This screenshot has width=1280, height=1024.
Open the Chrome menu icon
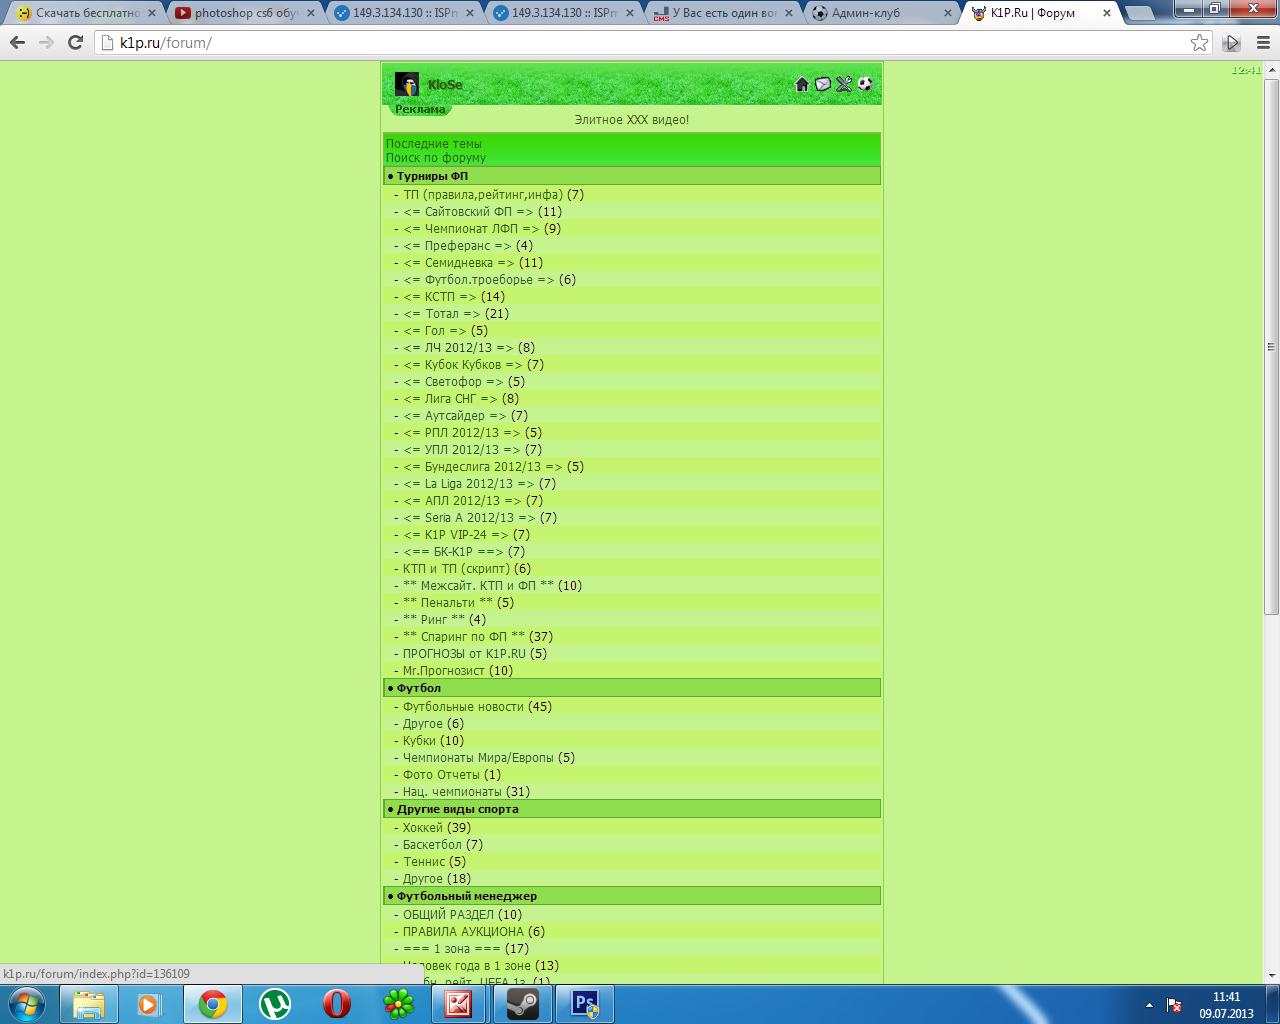coord(1263,42)
